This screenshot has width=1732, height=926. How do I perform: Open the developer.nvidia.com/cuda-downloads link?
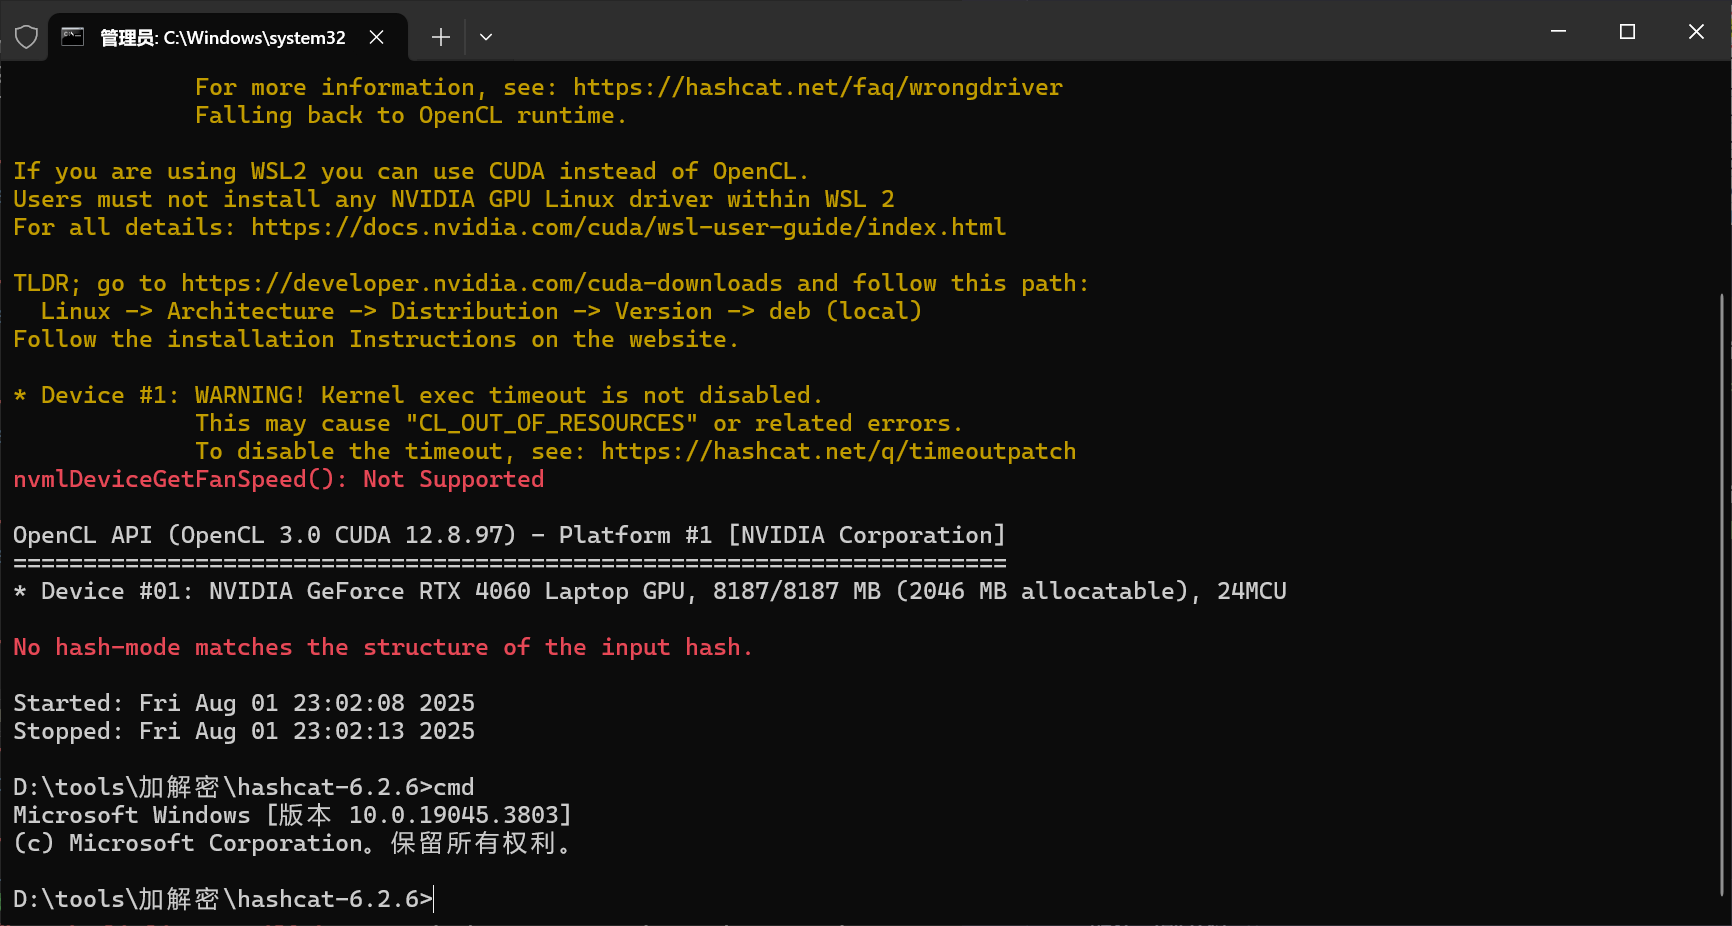pos(481,284)
